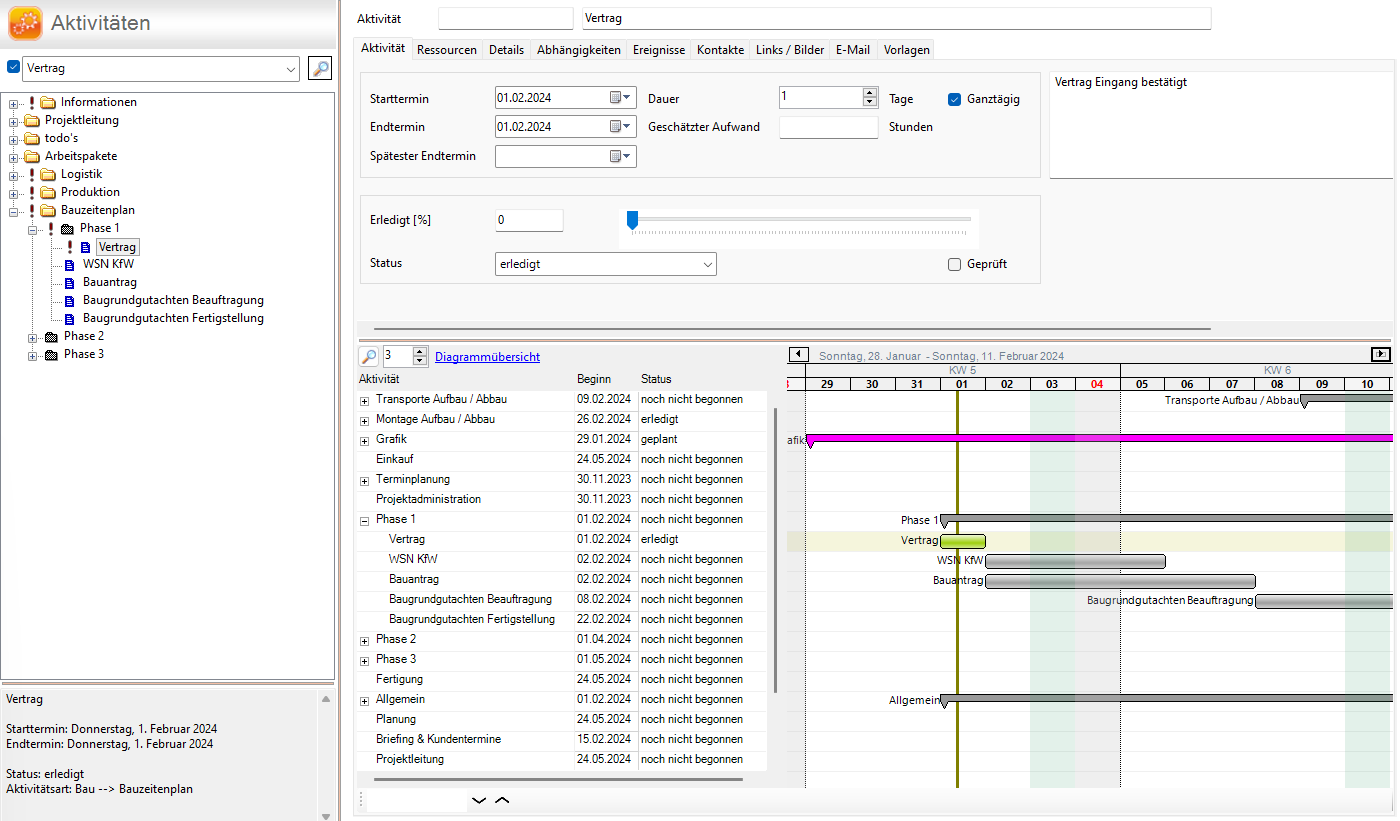The width and height of the screenshot is (1400, 821).
Task: Click the WSN KfW document icon
Action: click(x=69, y=265)
